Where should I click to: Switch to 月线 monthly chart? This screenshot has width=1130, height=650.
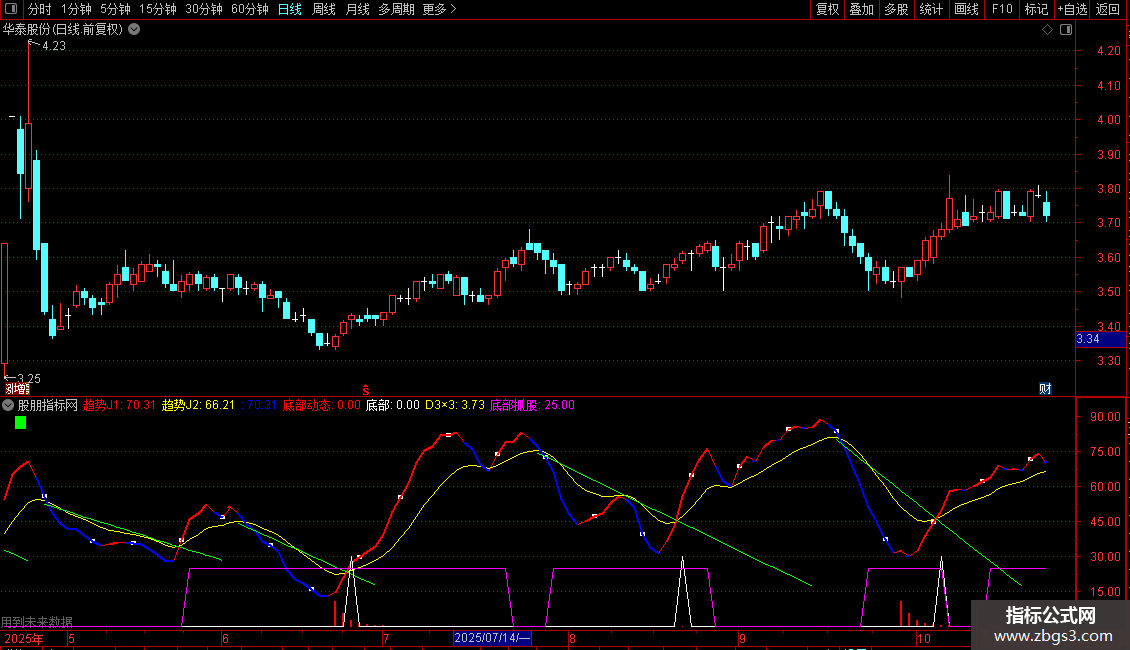tap(357, 9)
